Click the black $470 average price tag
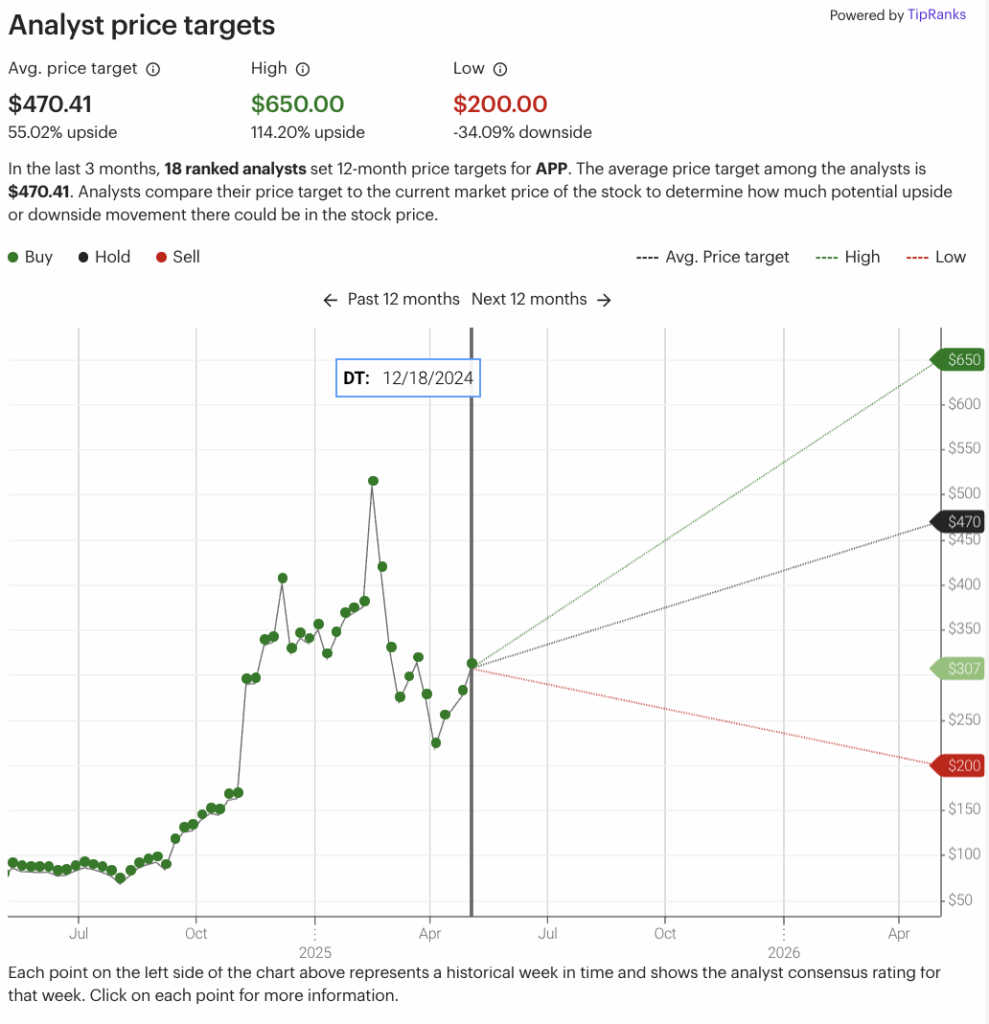This screenshot has width=989, height=1024. 958,522
